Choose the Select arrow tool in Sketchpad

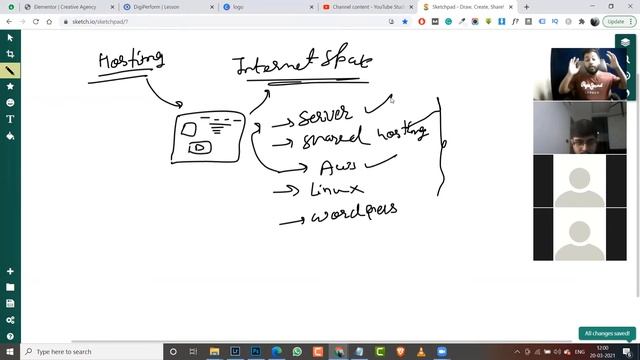pyautogui.click(x=10, y=38)
